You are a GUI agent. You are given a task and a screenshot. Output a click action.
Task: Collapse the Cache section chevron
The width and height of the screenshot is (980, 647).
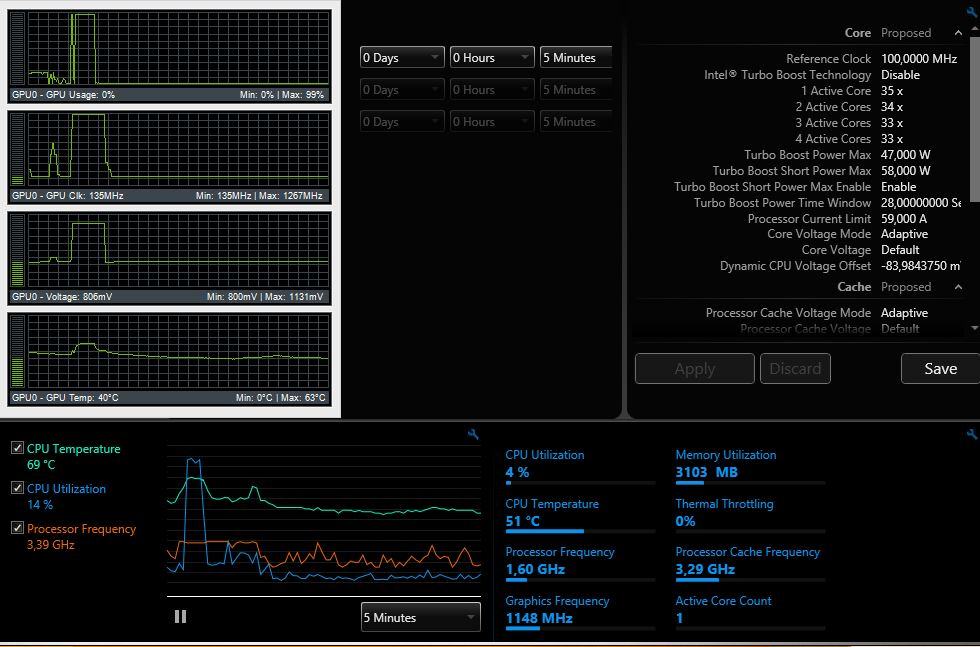tap(958, 287)
